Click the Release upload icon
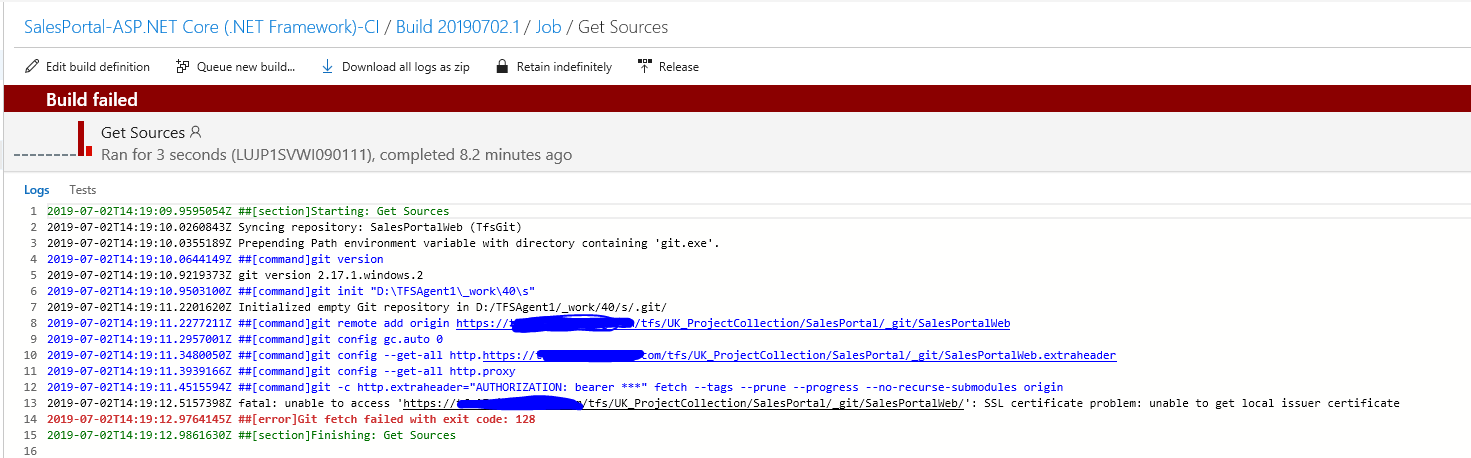 pyautogui.click(x=645, y=67)
